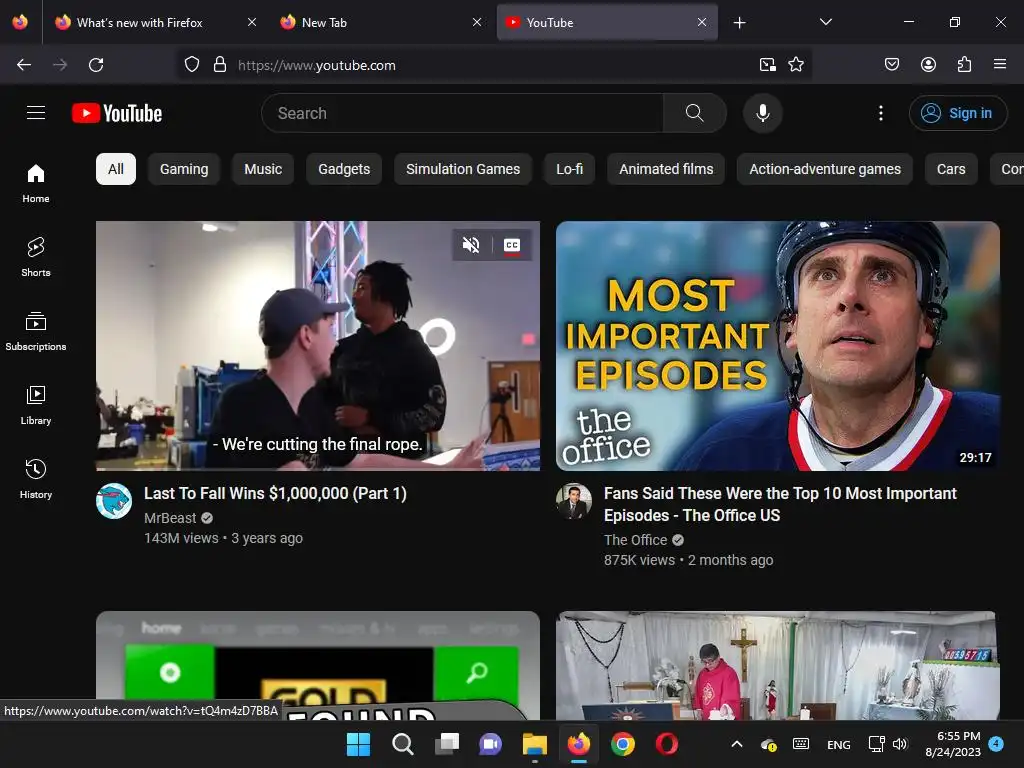Select the Action-adventure games filter chip
Image resolution: width=1024 pixels, height=768 pixels.
[x=825, y=169]
